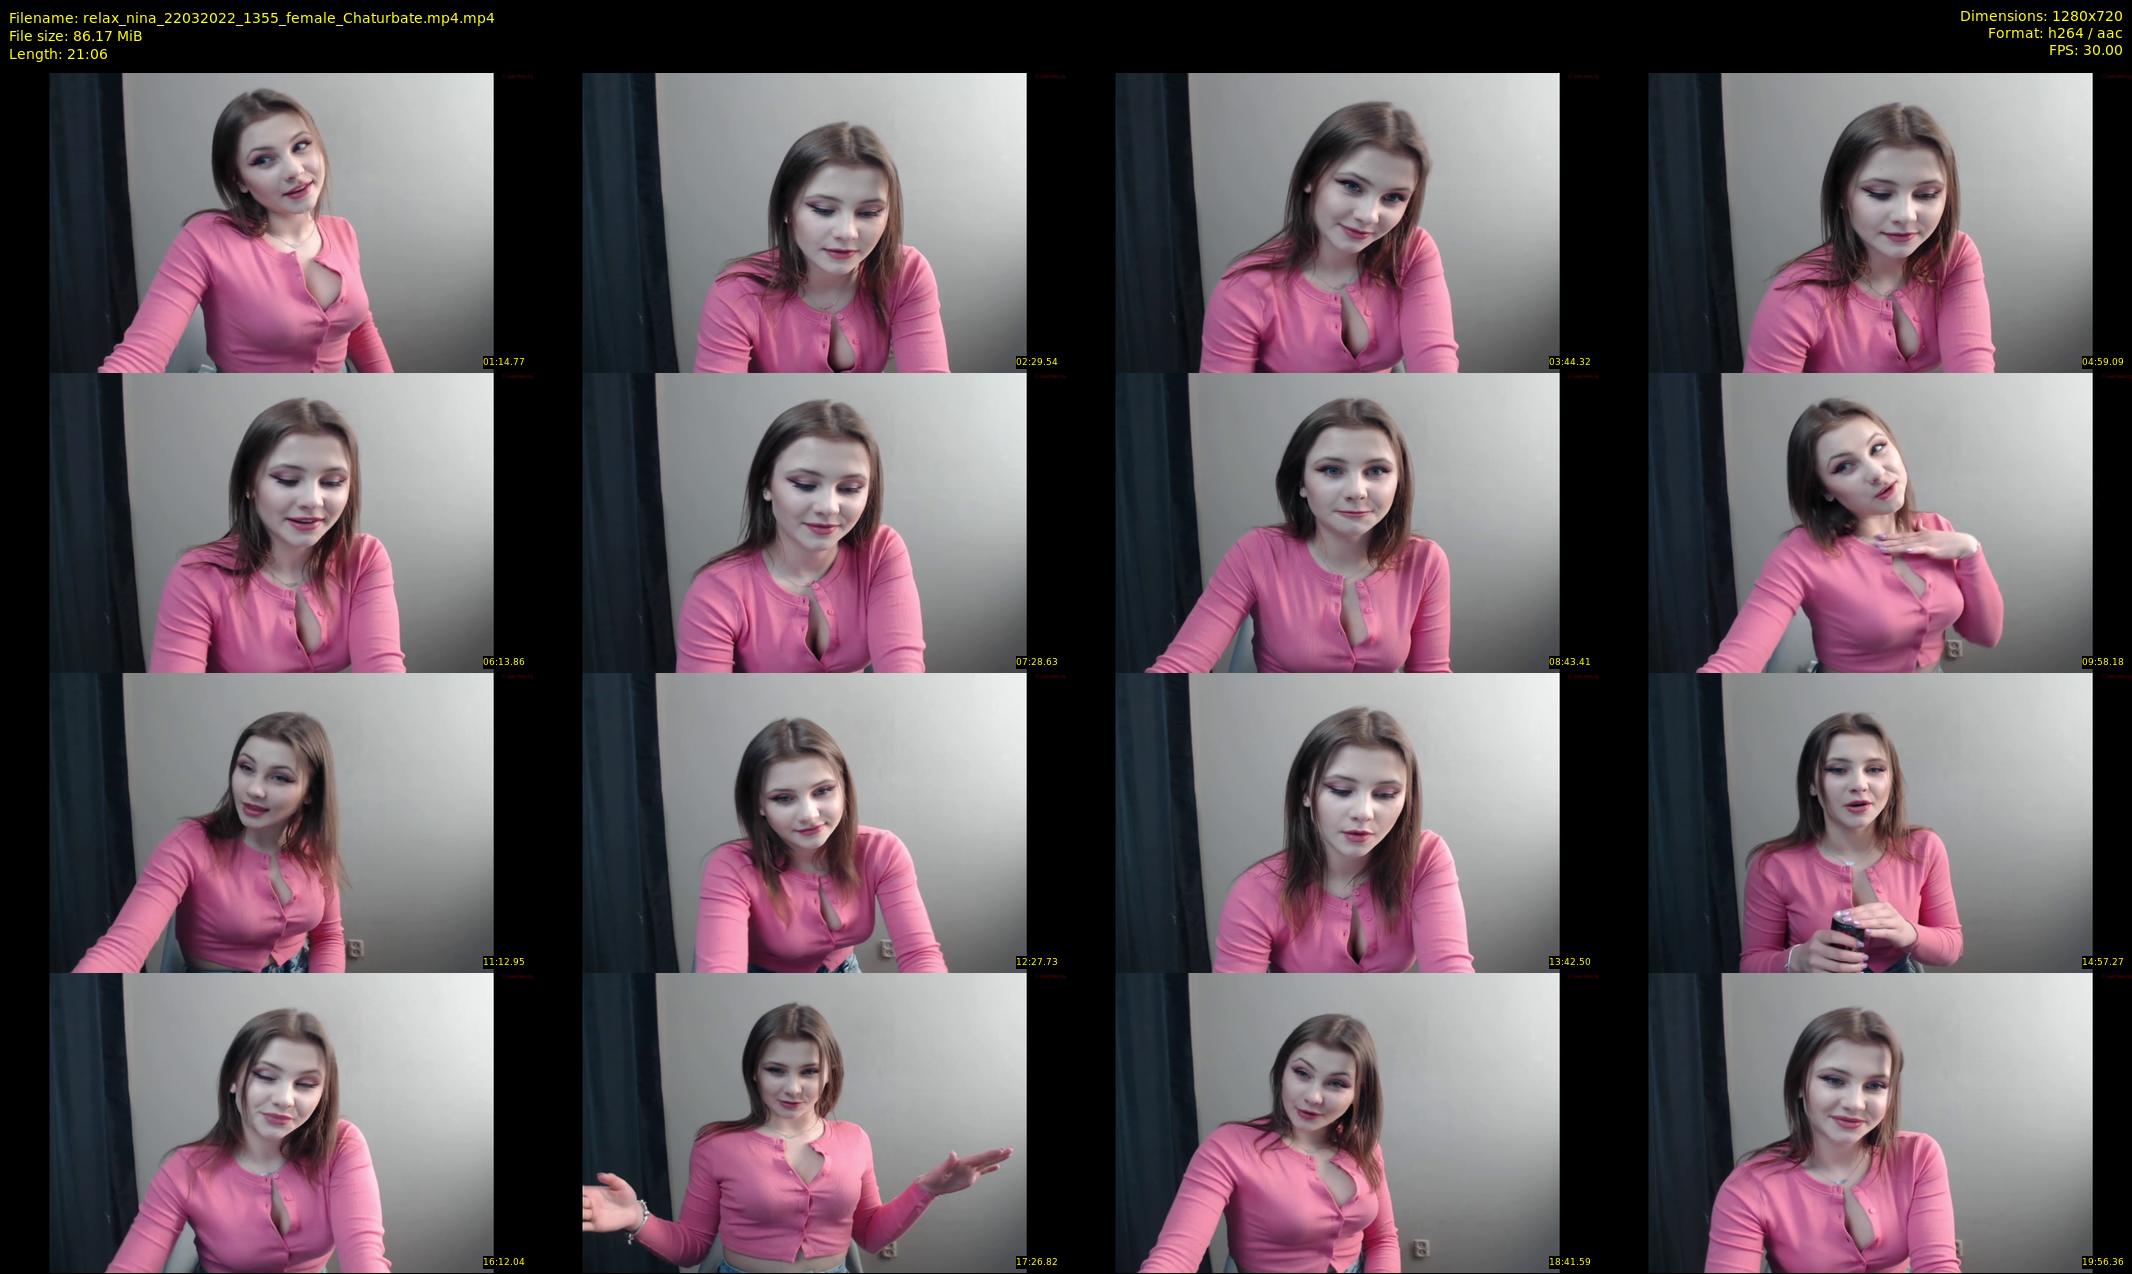Image resolution: width=2132 pixels, height=1274 pixels.
Task: Click the frame stamped 04:59.09
Action: pyautogui.click(x=1870, y=222)
